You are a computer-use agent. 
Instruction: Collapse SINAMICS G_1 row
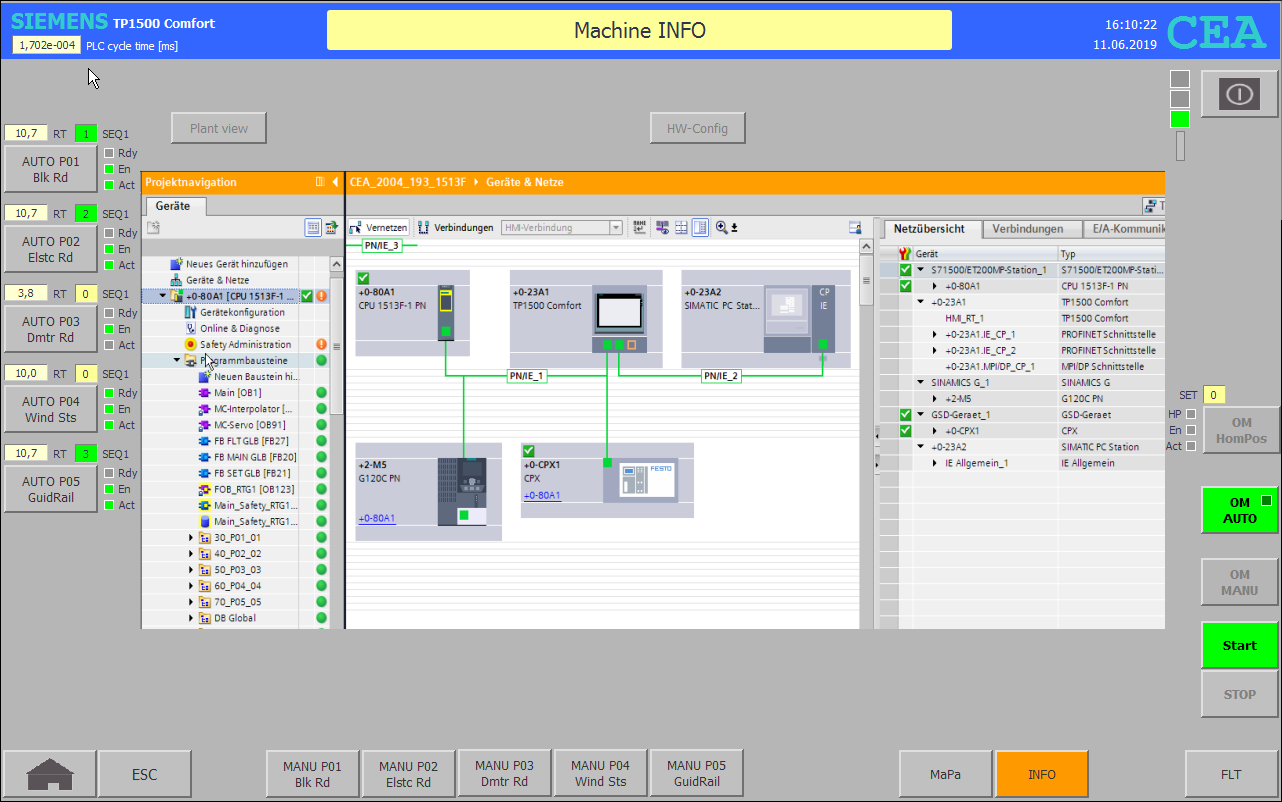[920, 382]
